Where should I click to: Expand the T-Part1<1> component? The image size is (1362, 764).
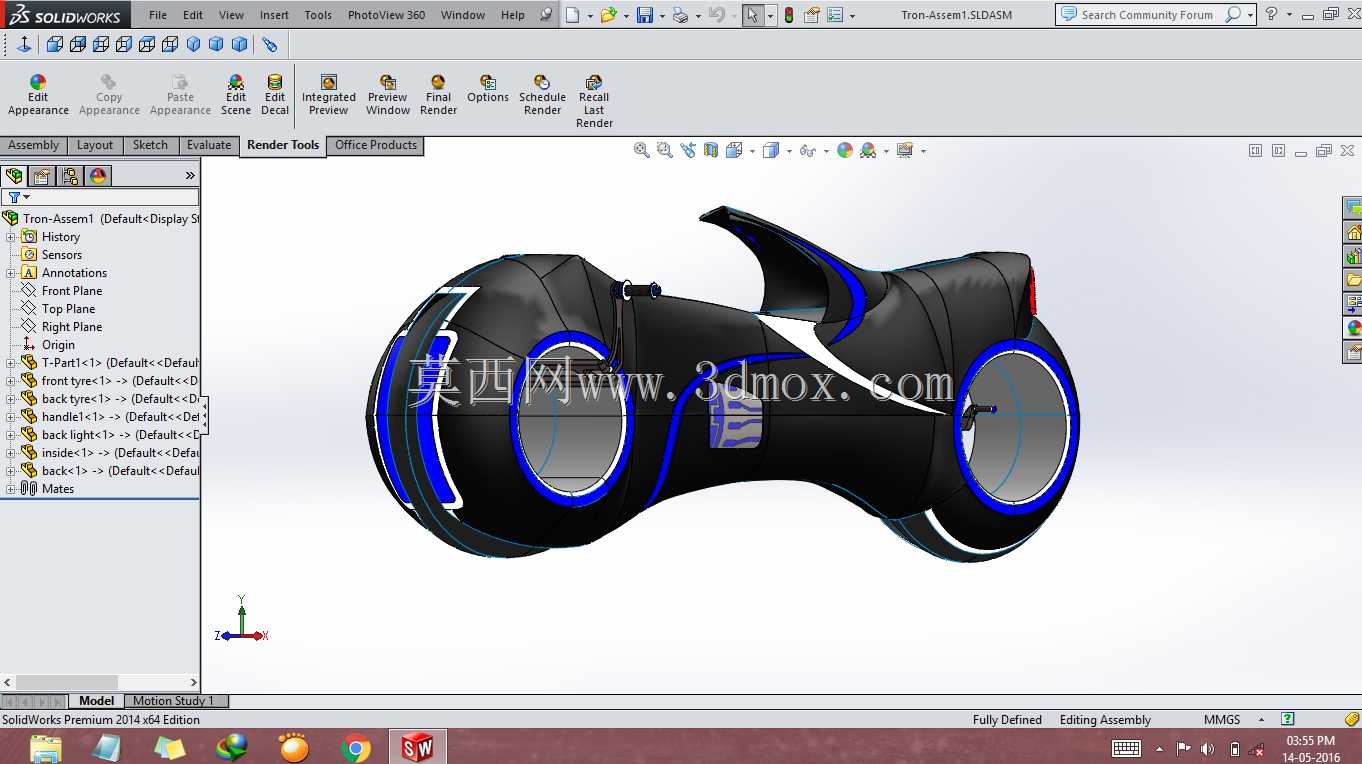[x=11, y=363]
